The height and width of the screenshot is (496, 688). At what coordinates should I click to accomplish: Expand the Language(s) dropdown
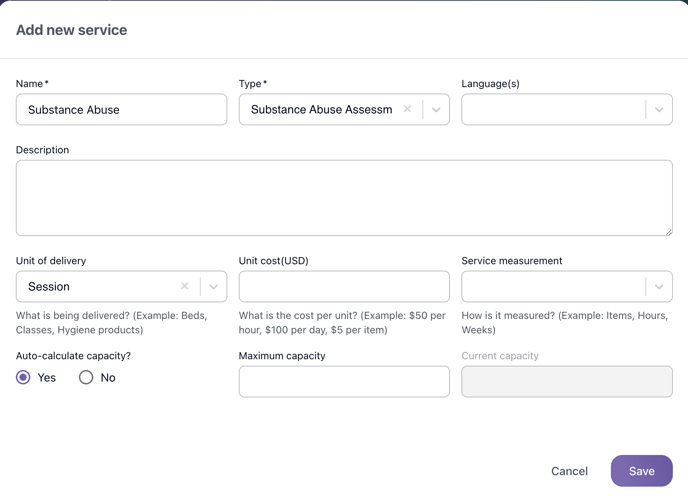coord(659,110)
